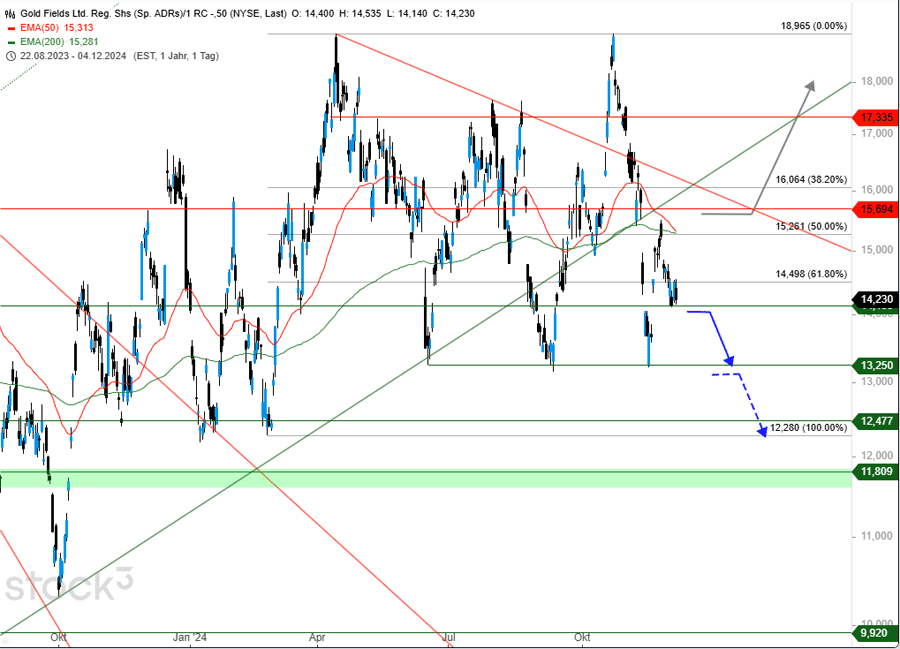Click the green 9,920 price tag

click(875, 633)
